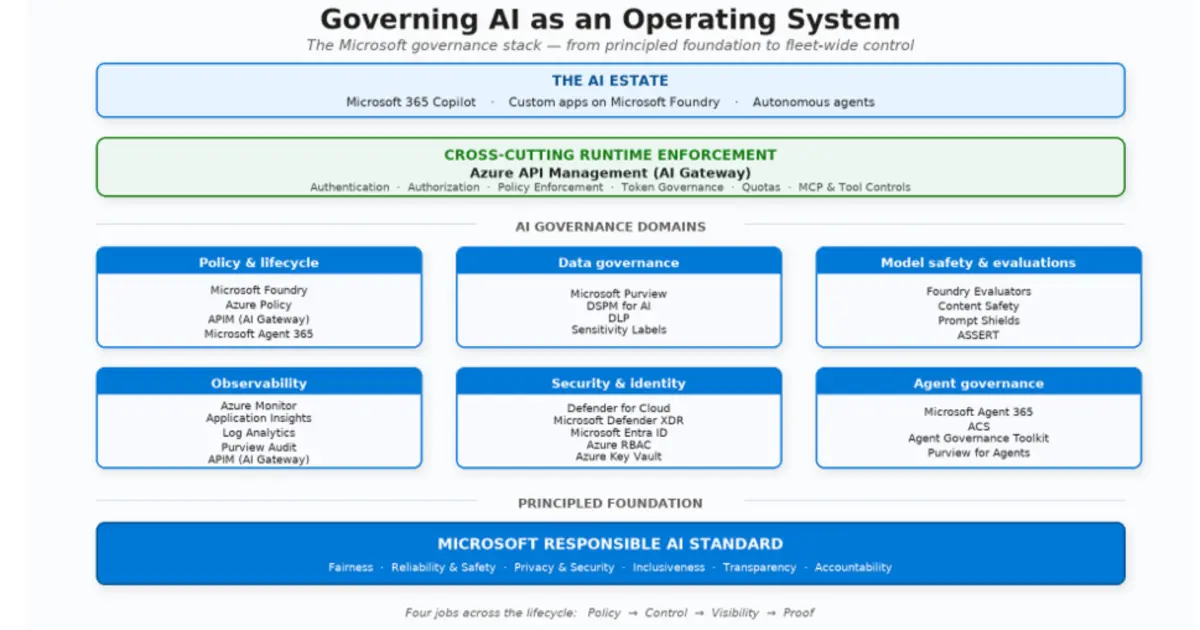1200x630 pixels.
Task: Click "Inclusiveness" in the blue bar
Action: [669, 567]
